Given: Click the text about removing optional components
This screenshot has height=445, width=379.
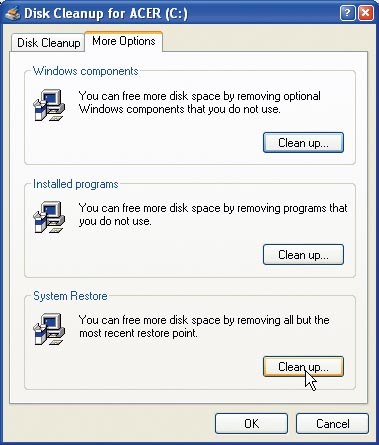Looking at the screenshot, I should pos(199,103).
